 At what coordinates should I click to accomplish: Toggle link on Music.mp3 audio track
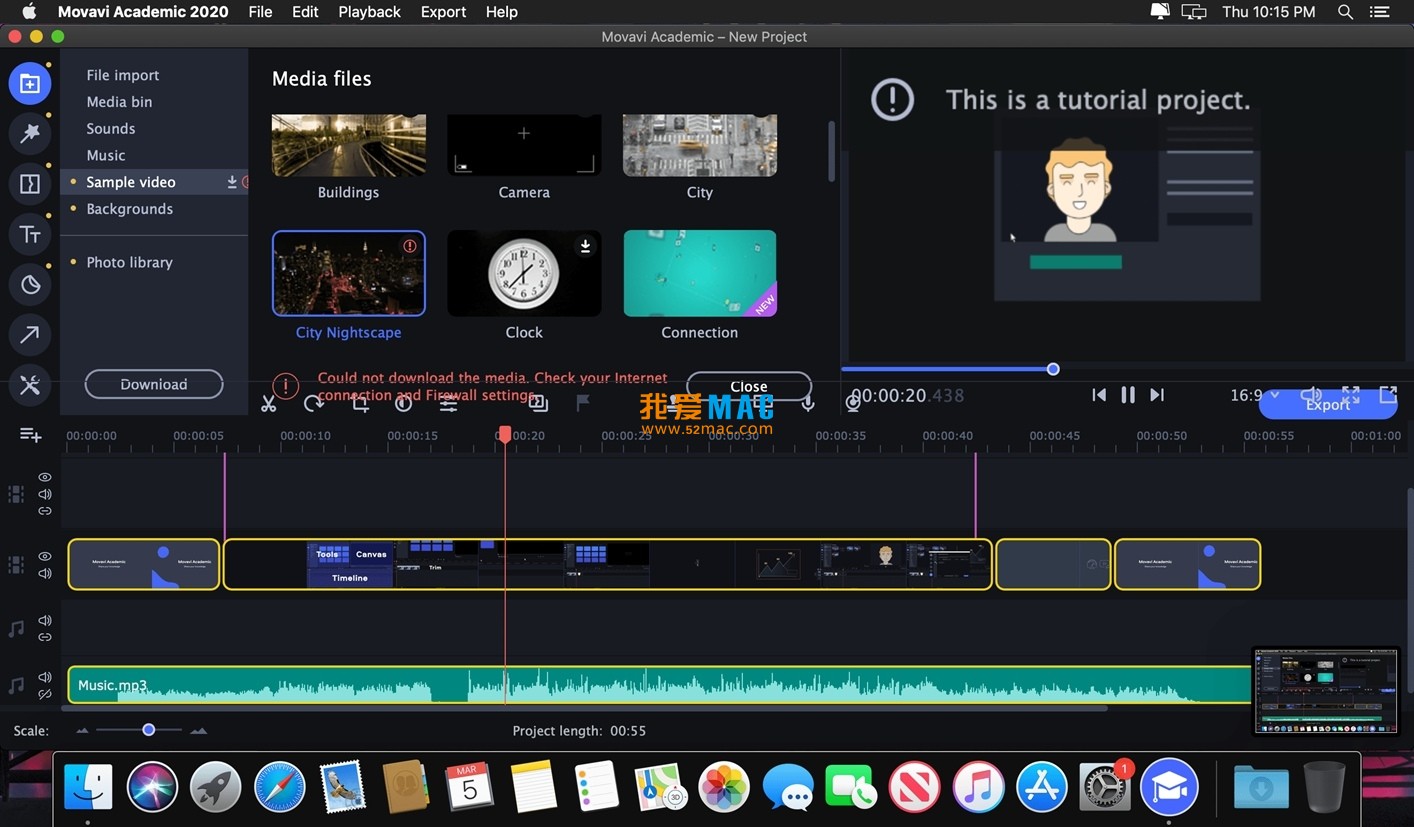[45, 694]
